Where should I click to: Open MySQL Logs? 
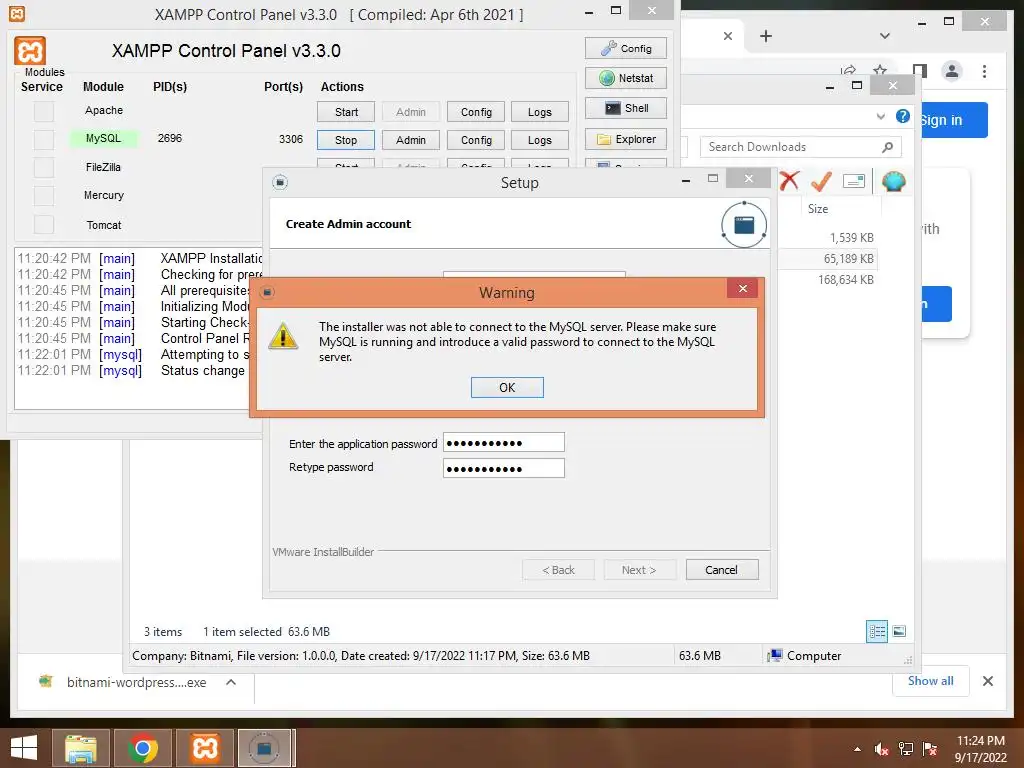coord(539,140)
